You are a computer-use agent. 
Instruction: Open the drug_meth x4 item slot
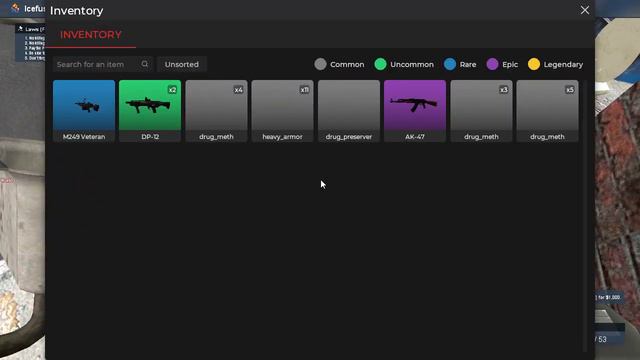click(216, 111)
